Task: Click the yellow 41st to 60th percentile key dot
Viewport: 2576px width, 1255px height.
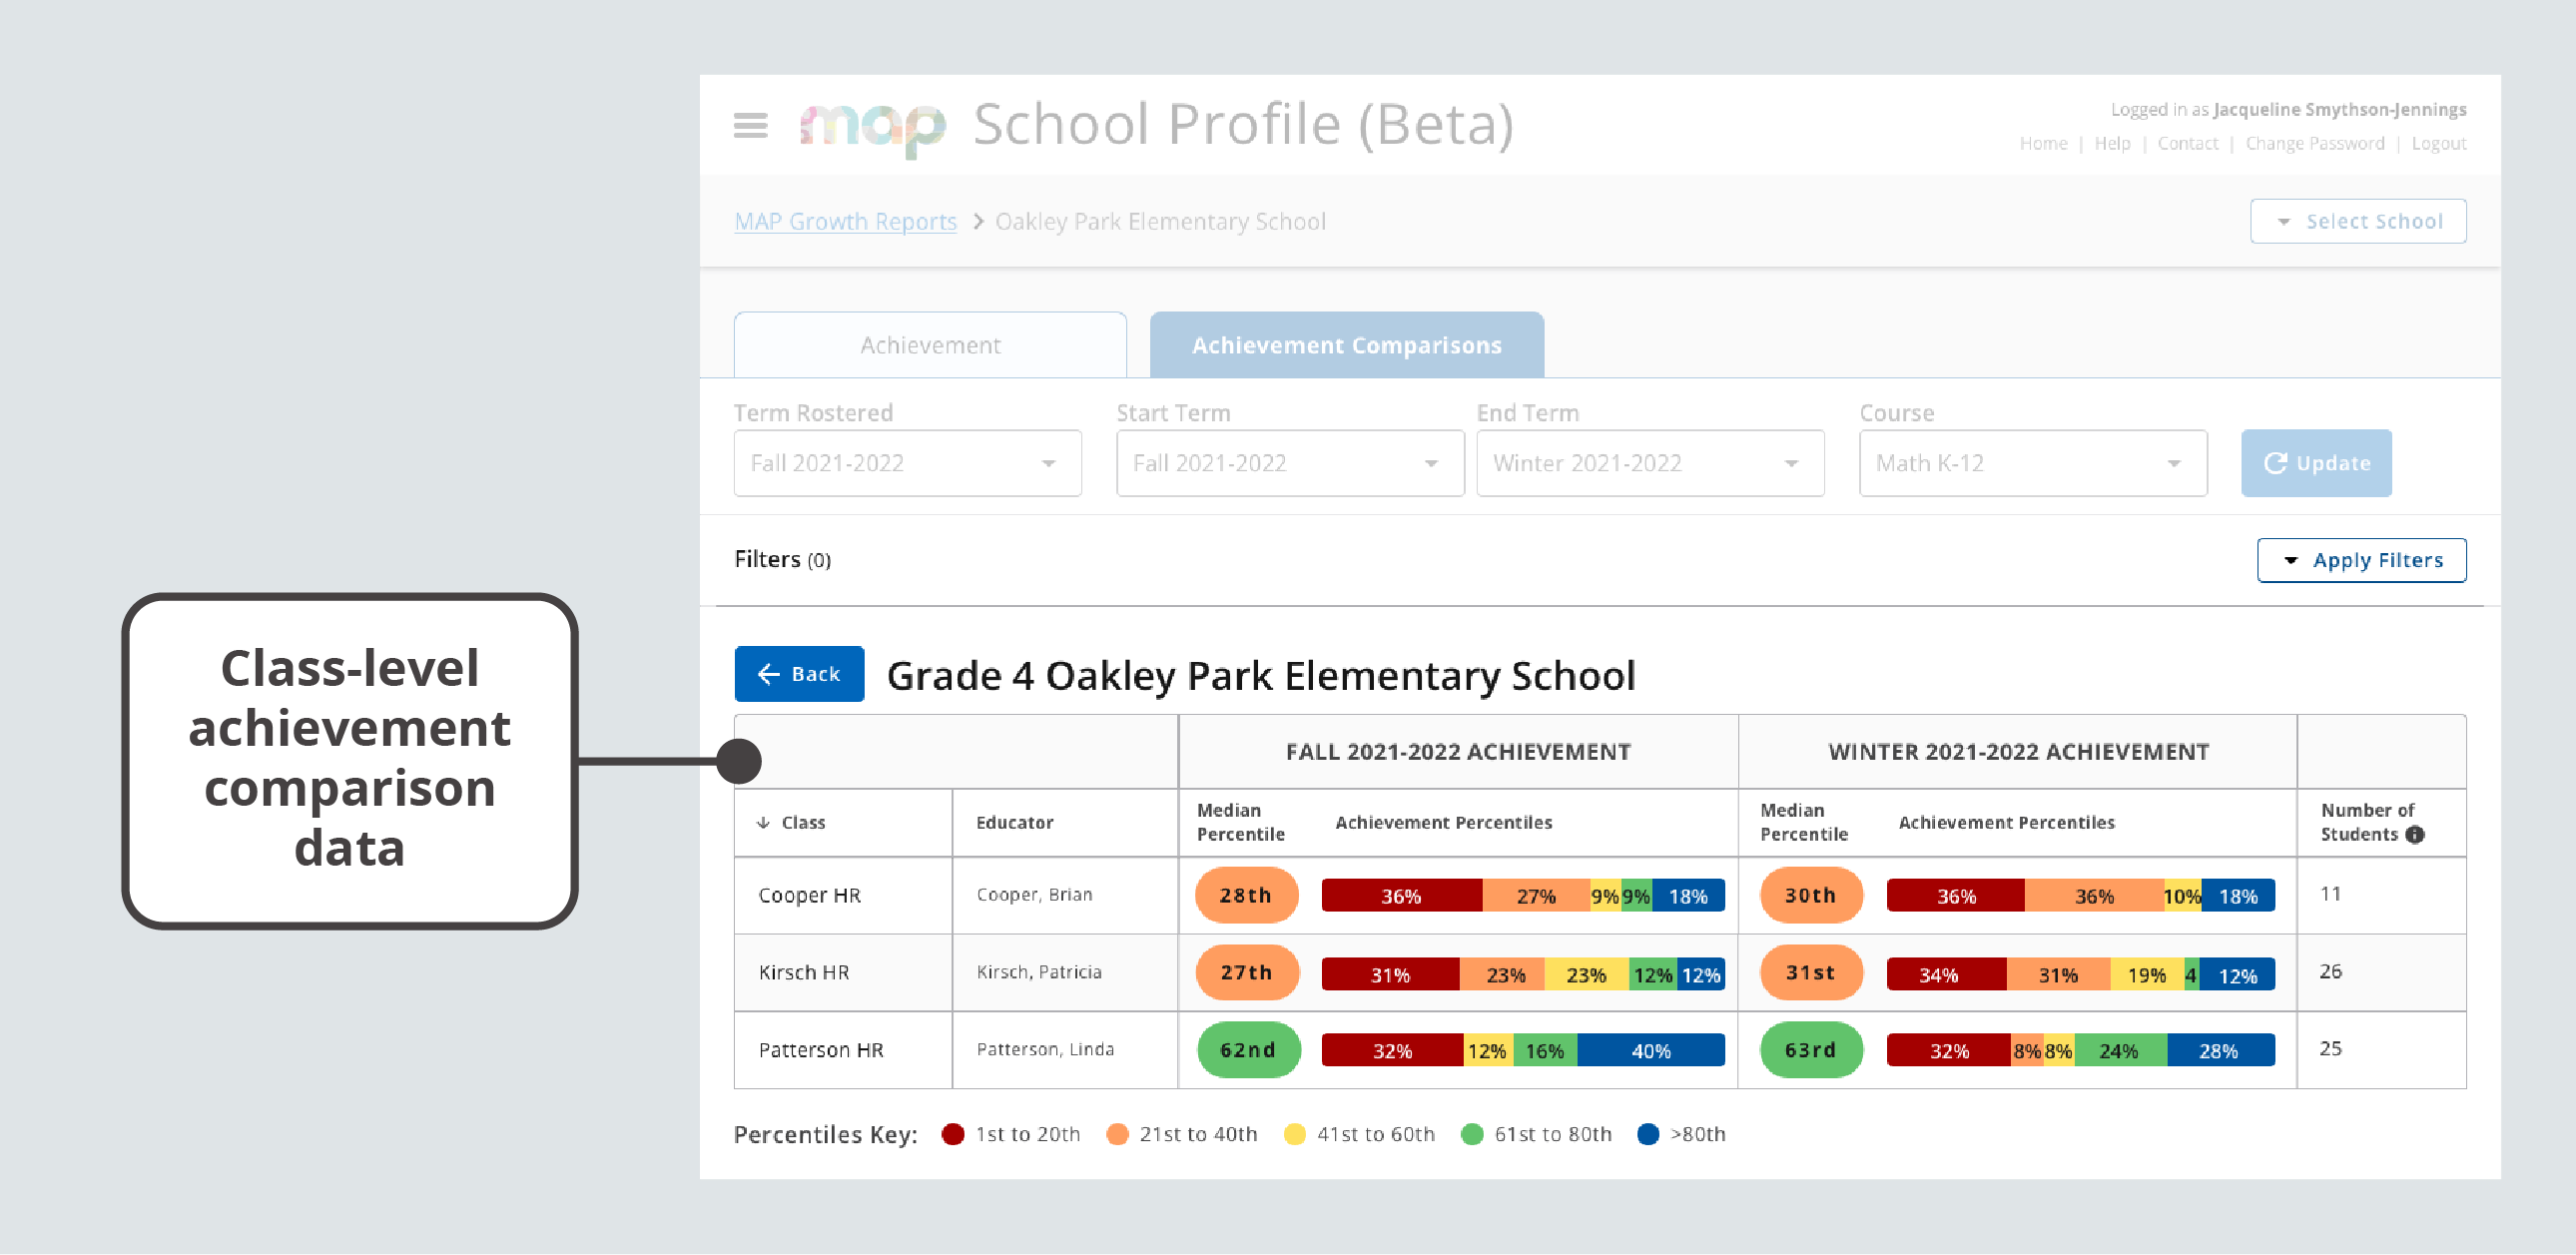Action: coord(1295,1134)
